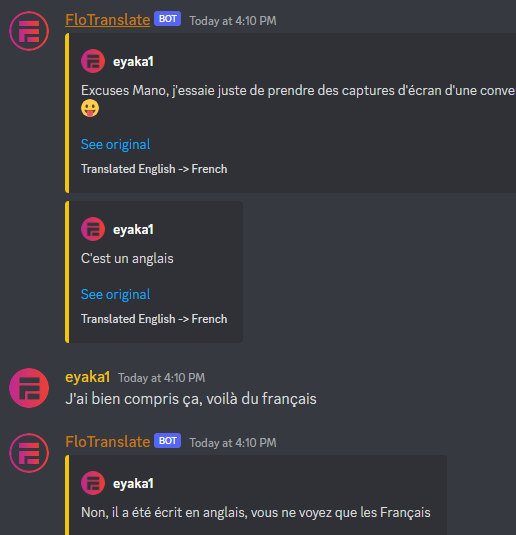The width and height of the screenshot is (516, 535).
Task: Open FloTranslate's avatar on the top message
Action: (x=29, y=31)
